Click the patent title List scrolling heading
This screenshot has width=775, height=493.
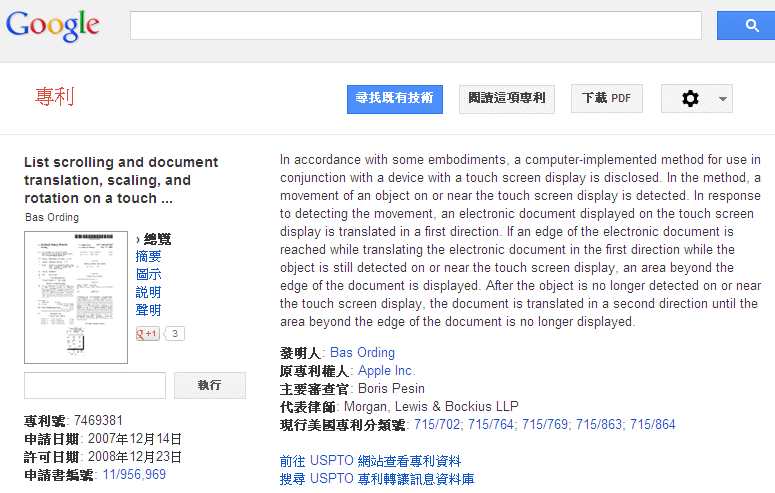pos(121,180)
